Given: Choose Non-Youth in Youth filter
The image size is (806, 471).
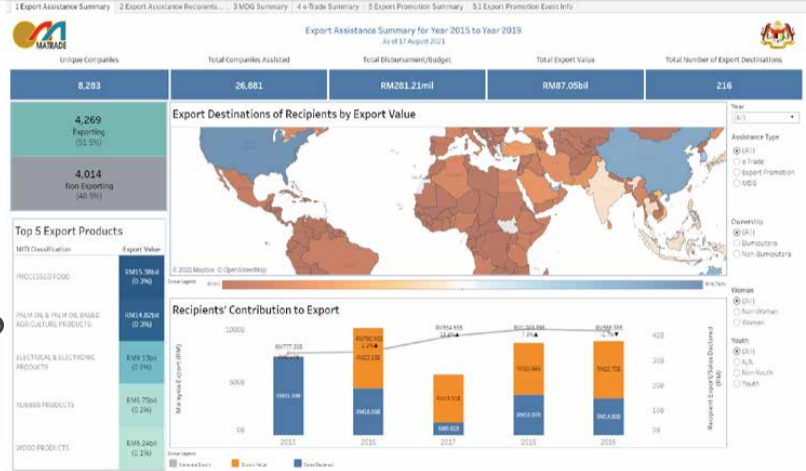Looking at the screenshot, I should tap(737, 373).
